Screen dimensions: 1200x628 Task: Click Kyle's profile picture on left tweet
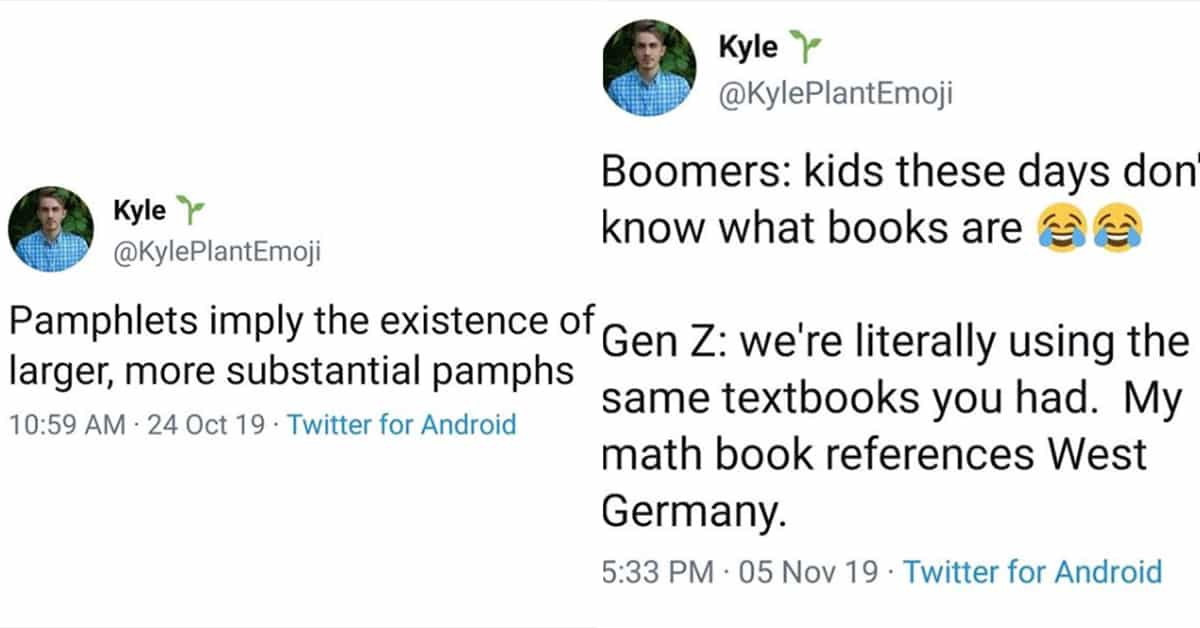[x=50, y=229]
